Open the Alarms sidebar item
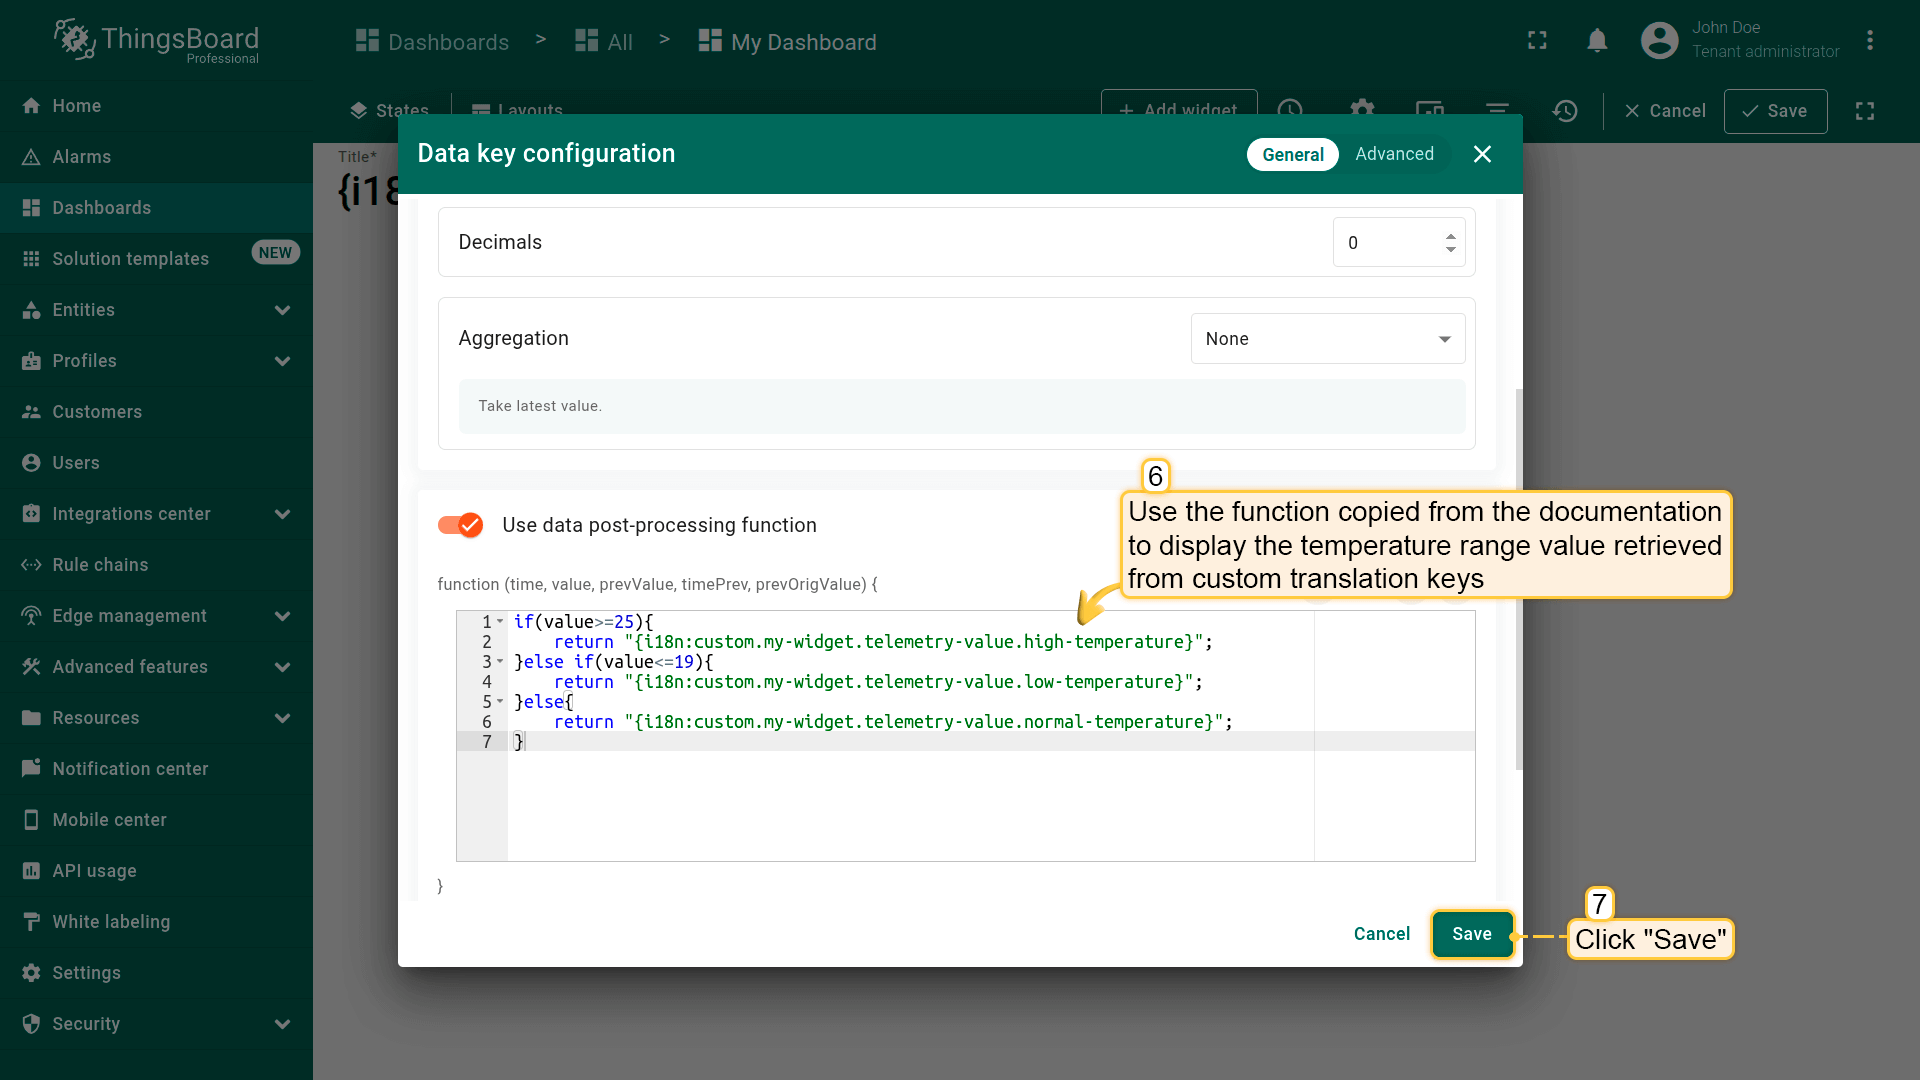 (x=81, y=157)
